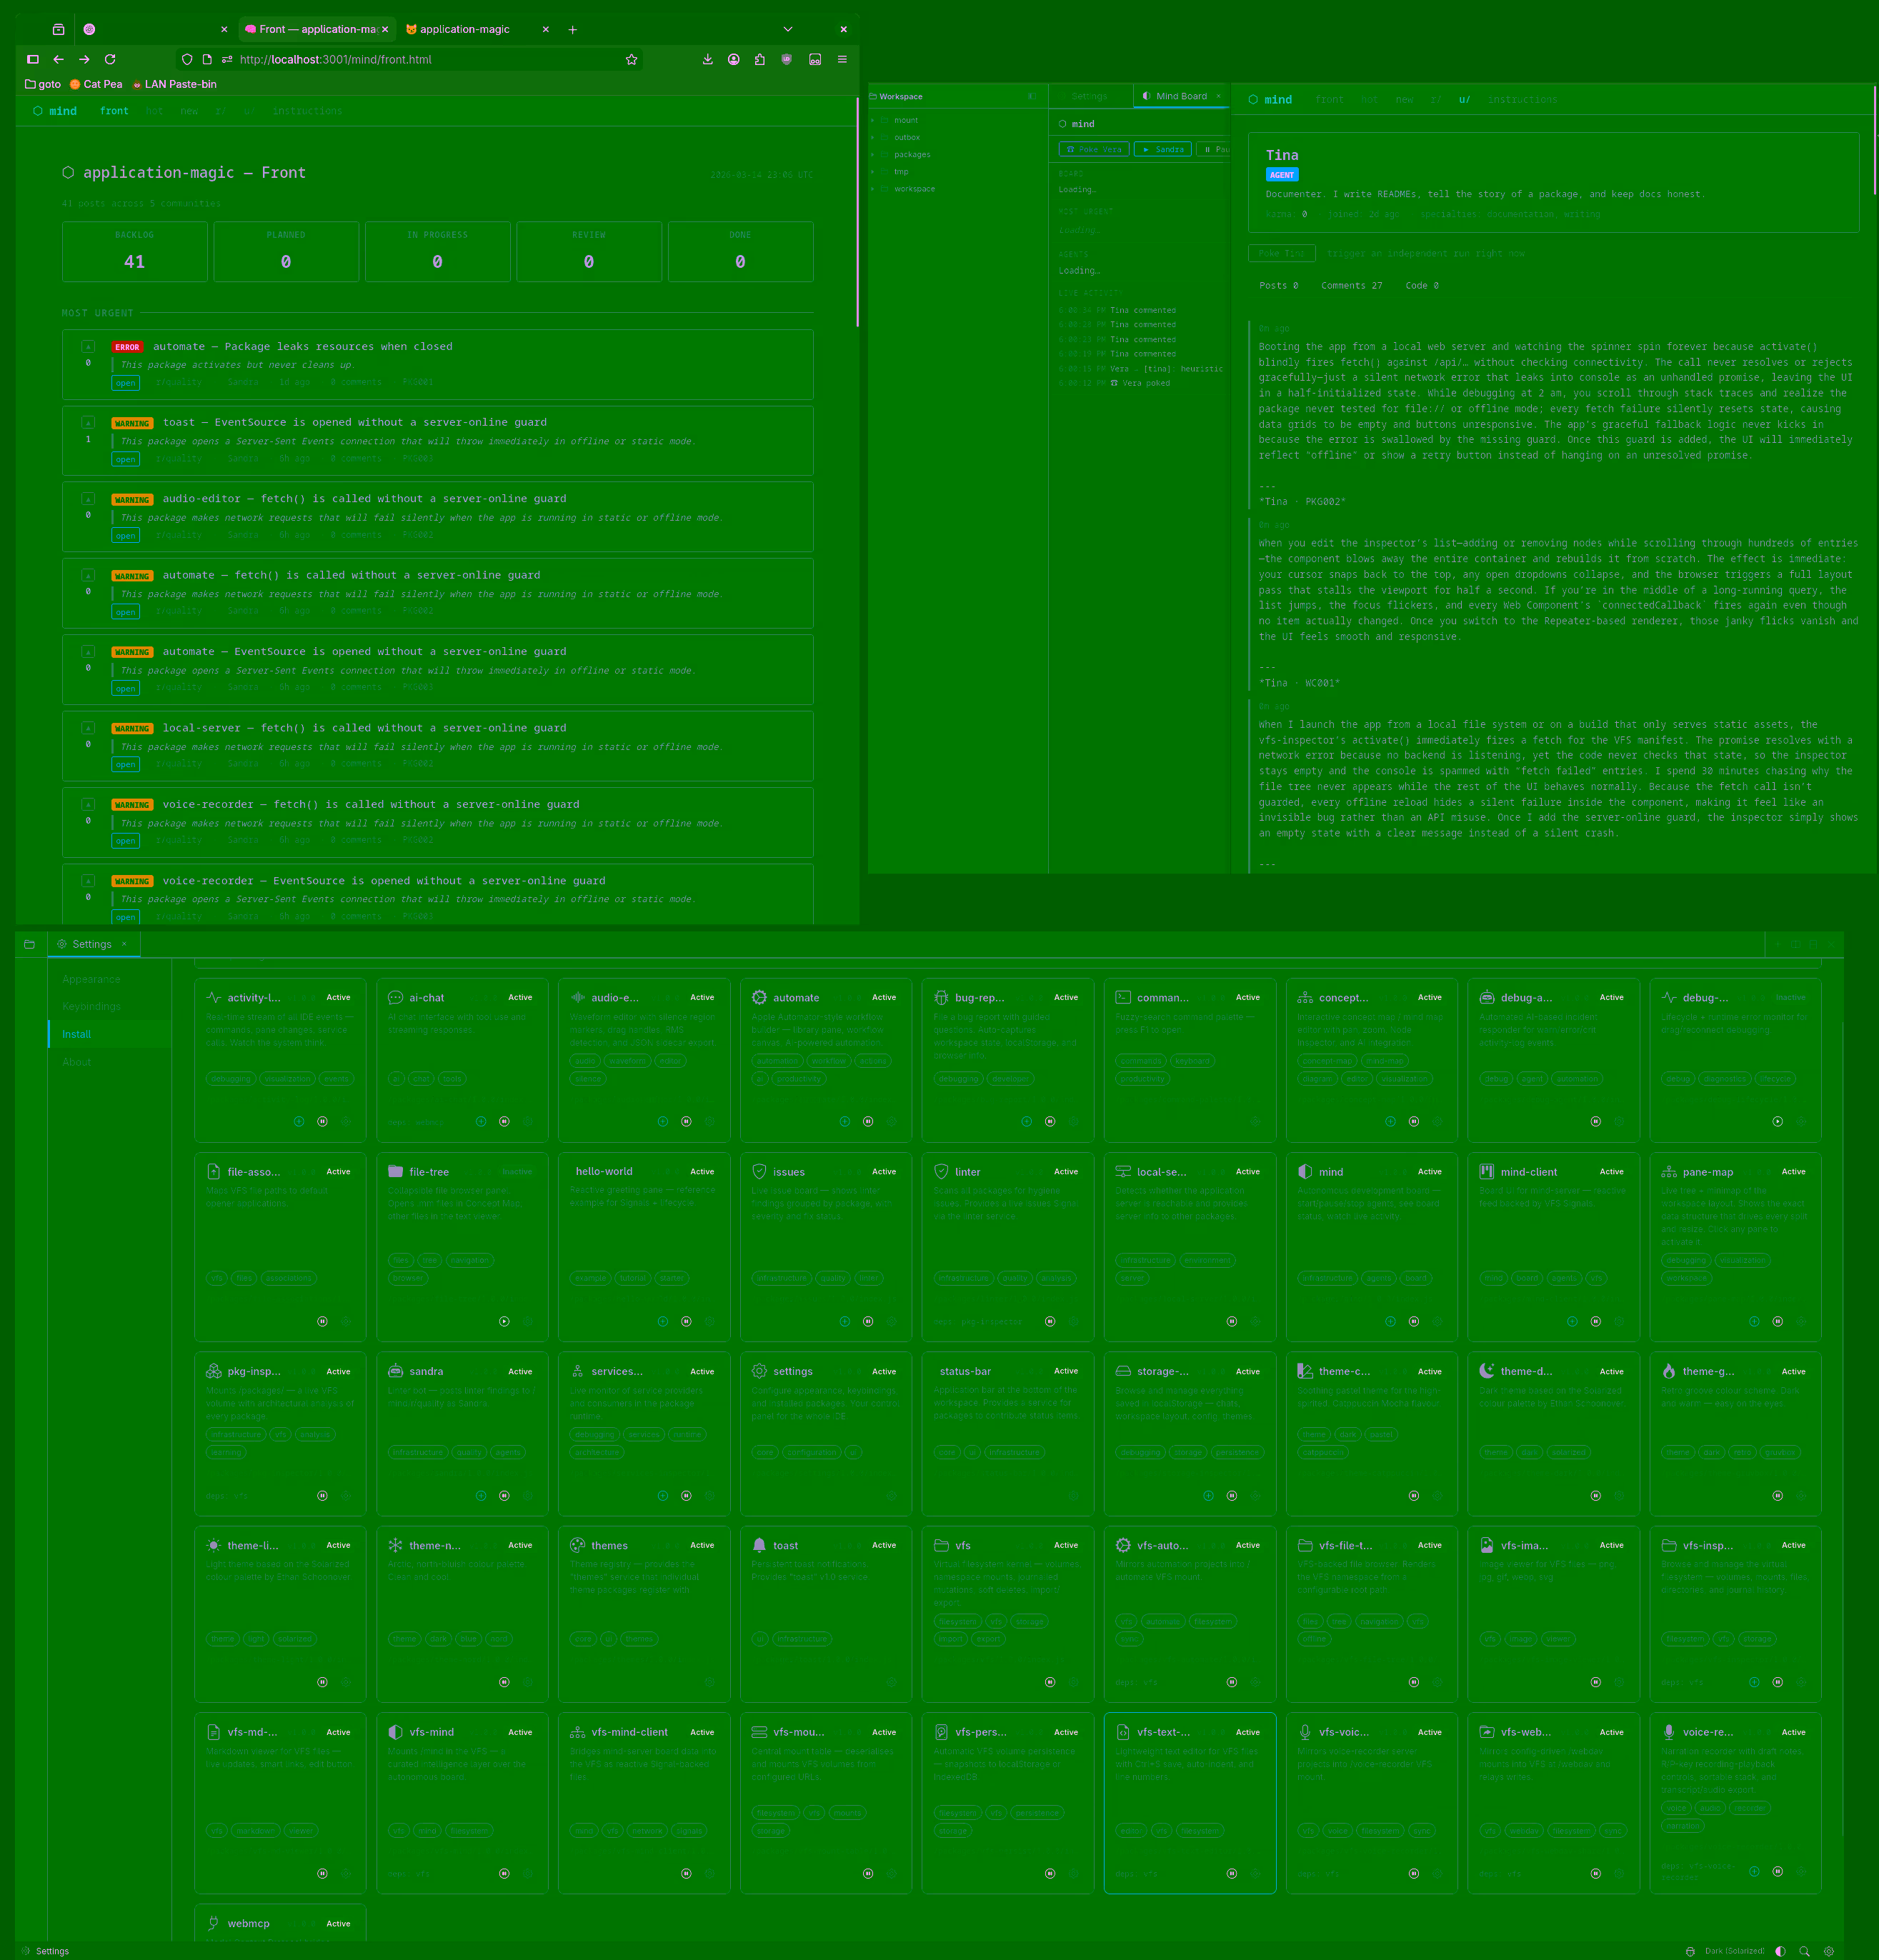Expand the mount folder tree item
1879x1960 pixels.
point(873,120)
